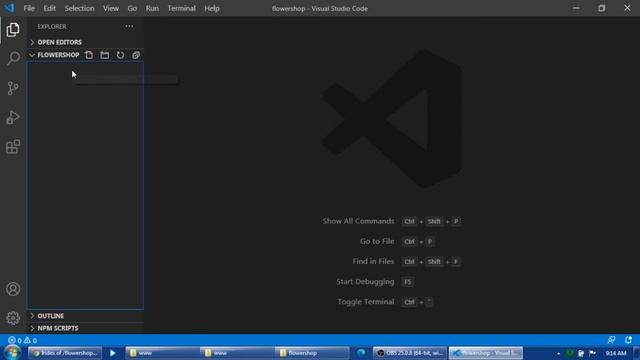Expand the OPEN EDITORS section
Screen dimensions: 640x360
tap(85, 42)
